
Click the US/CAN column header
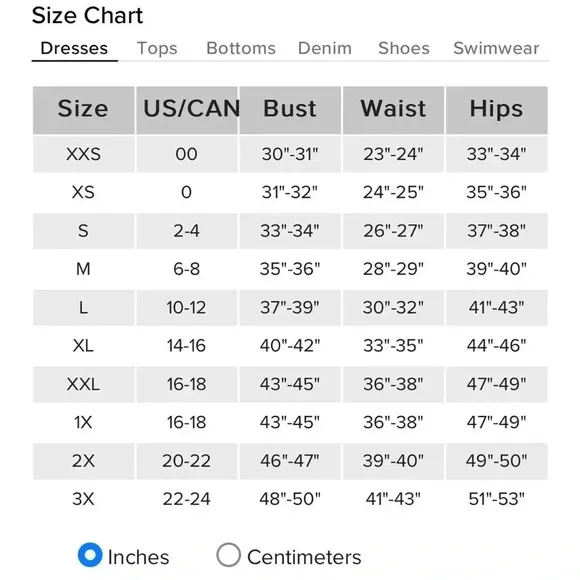187,110
